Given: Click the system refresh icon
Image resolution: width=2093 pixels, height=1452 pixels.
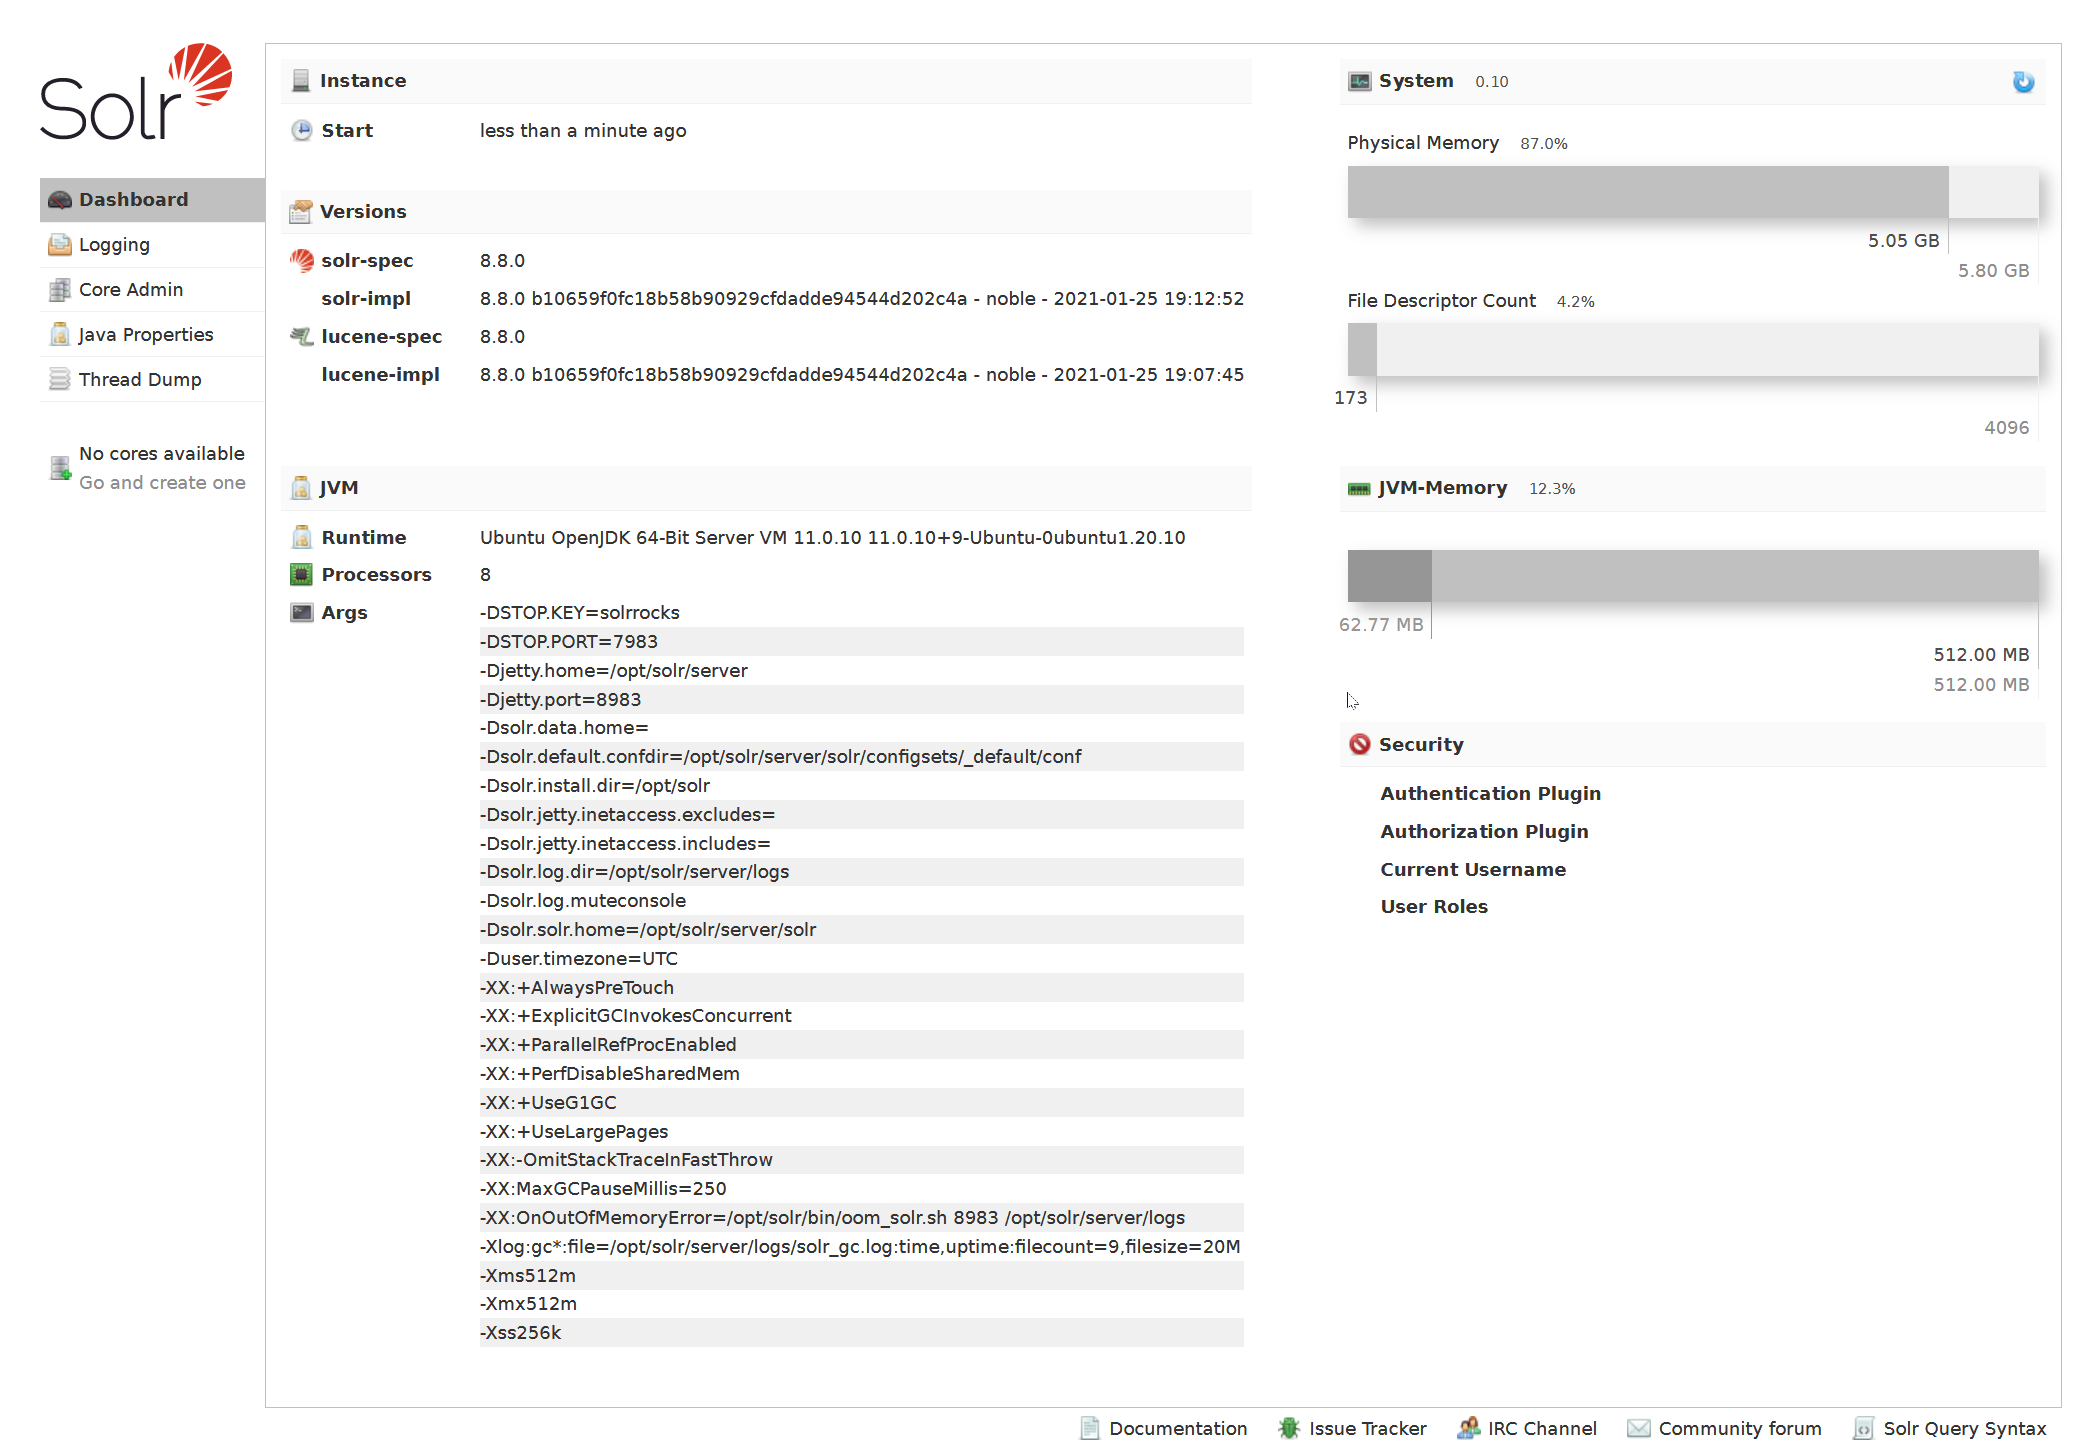Looking at the screenshot, I should [x=2022, y=82].
